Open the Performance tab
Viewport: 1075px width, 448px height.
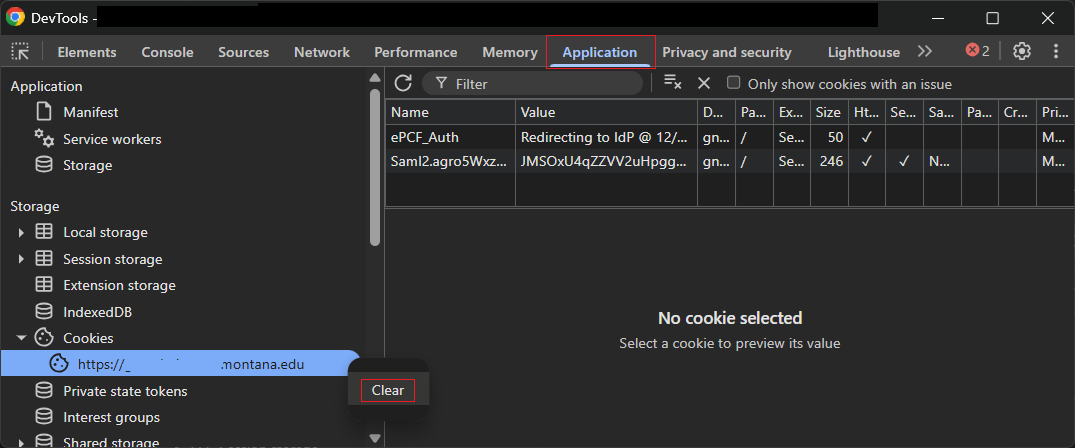[x=415, y=52]
